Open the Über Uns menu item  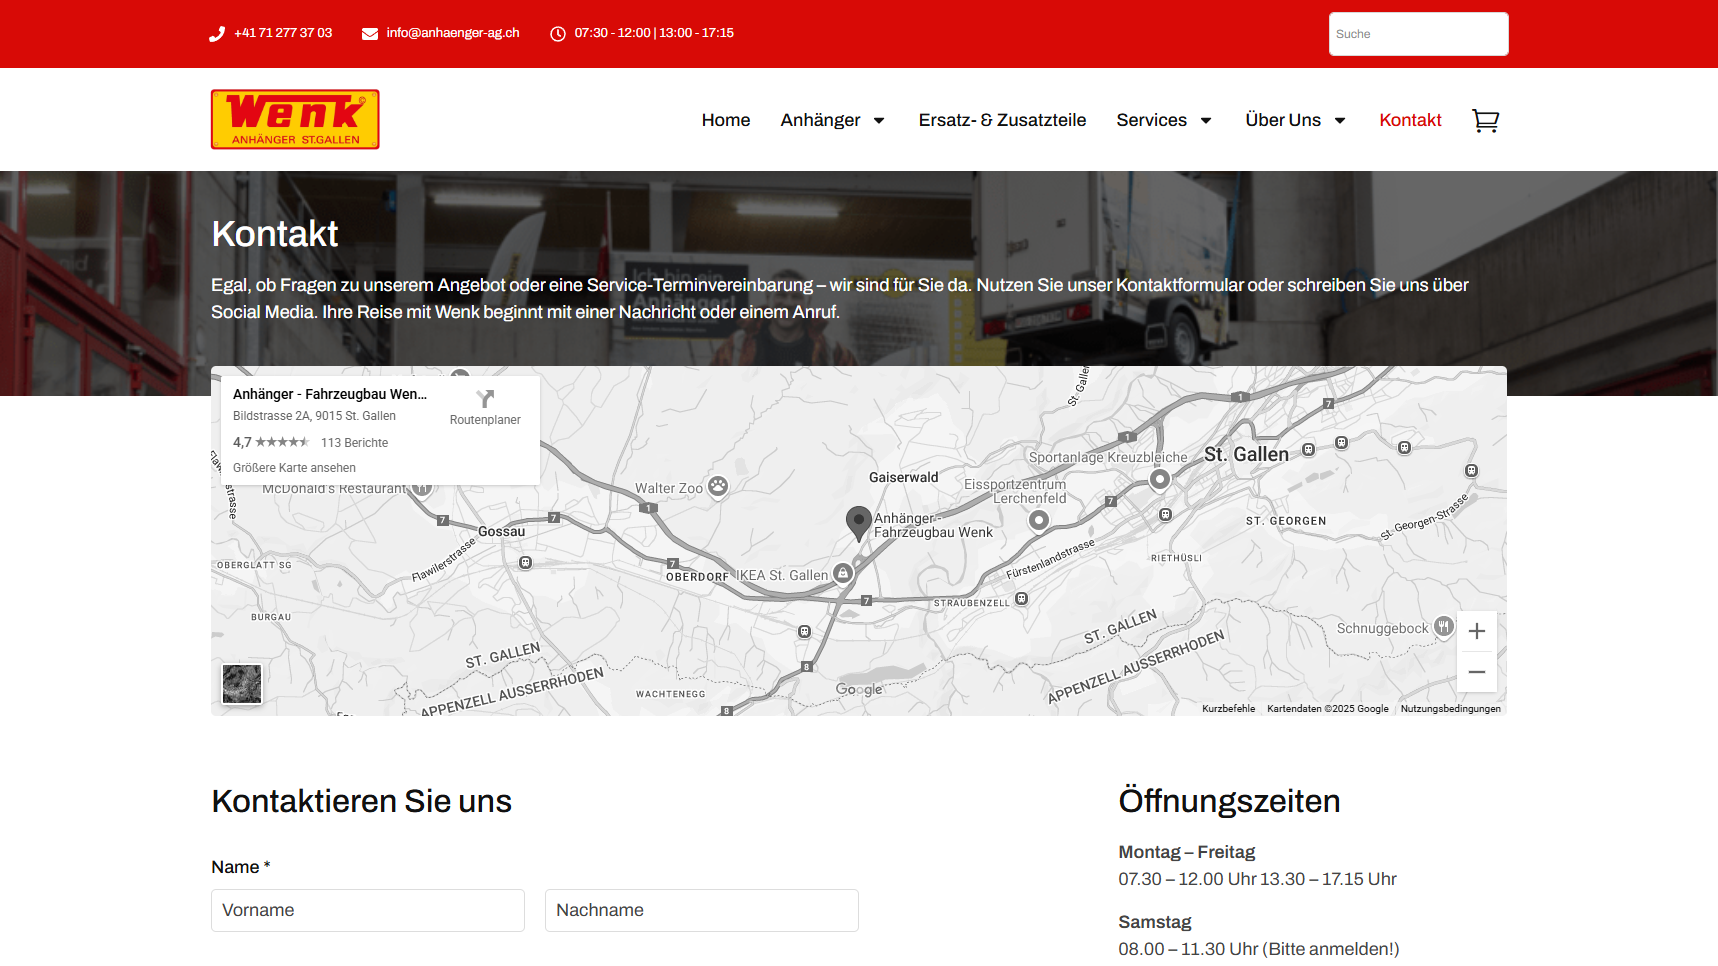pos(1283,120)
